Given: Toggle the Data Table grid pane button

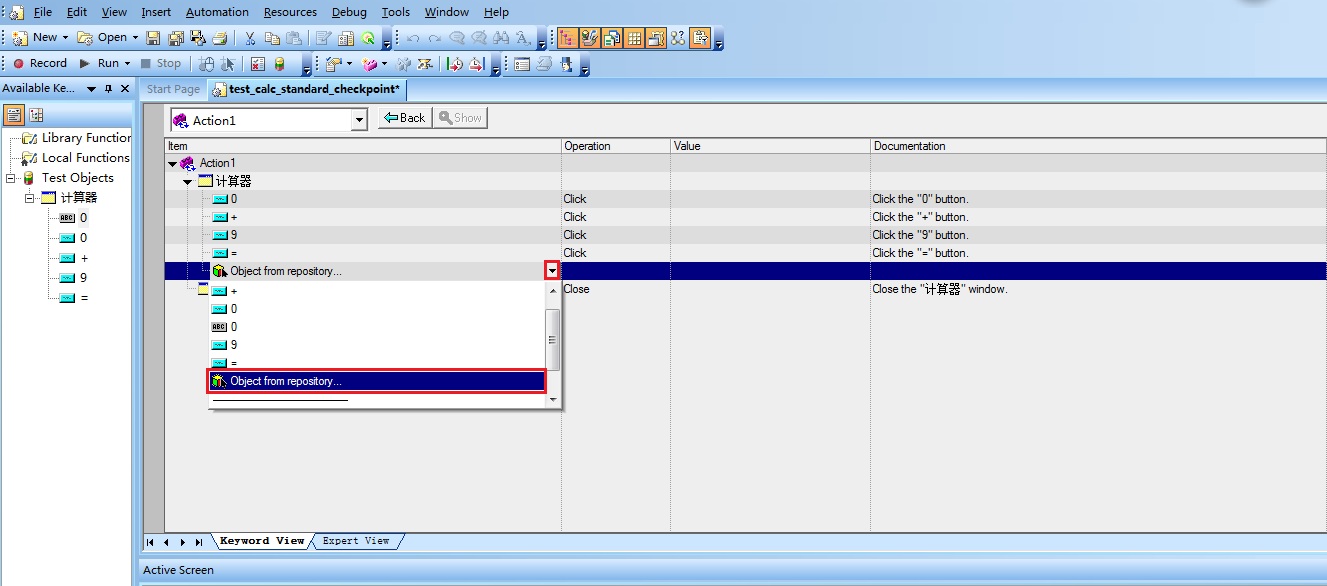Looking at the screenshot, I should click(634, 38).
